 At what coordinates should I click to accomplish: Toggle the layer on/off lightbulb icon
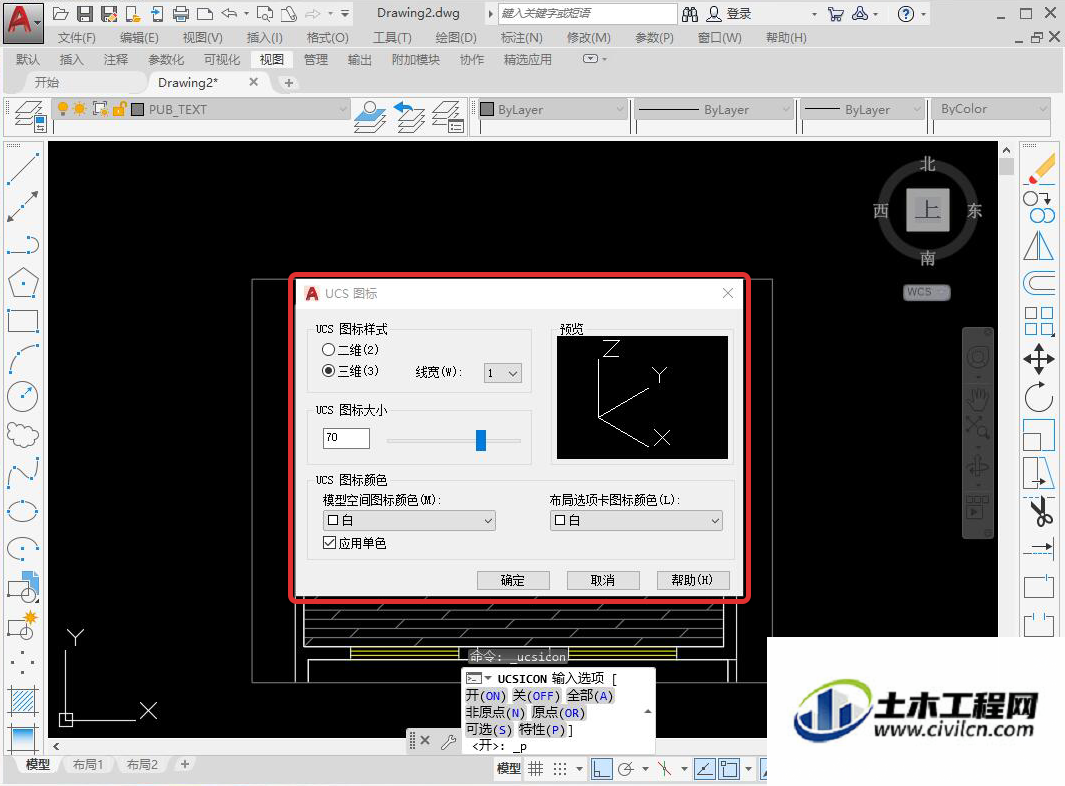pos(62,109)
